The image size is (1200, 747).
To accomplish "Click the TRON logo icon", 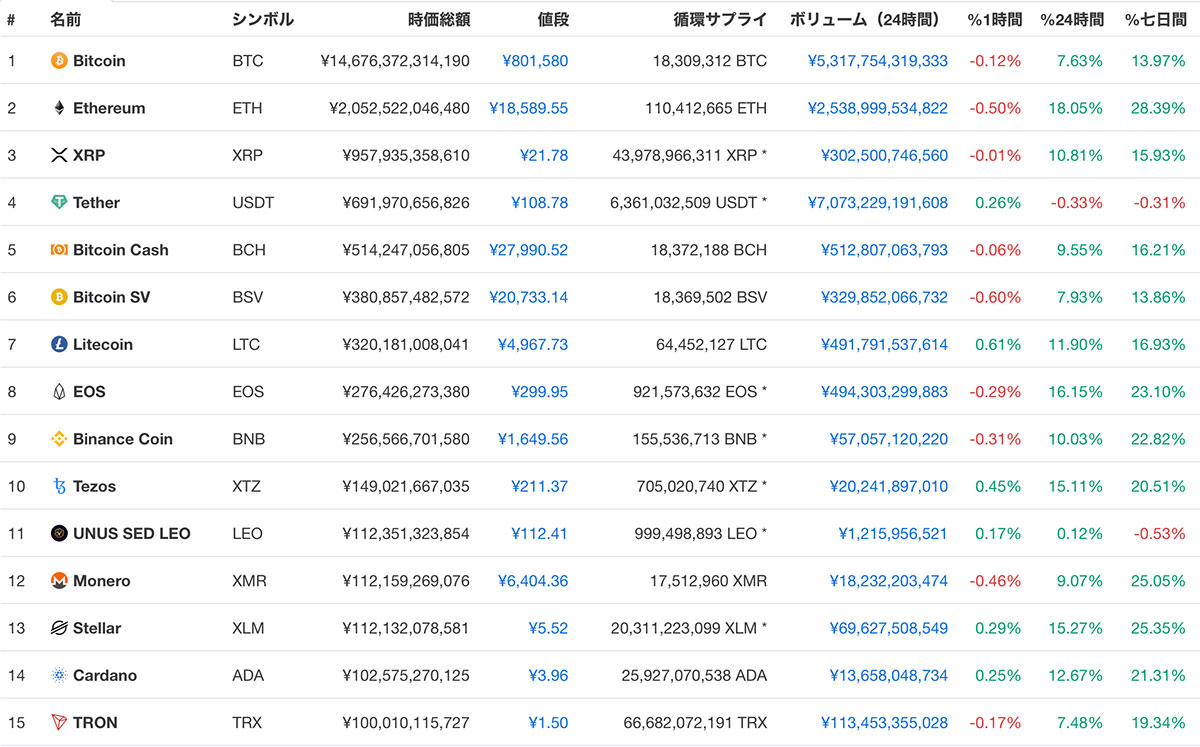I will [59, 722].
